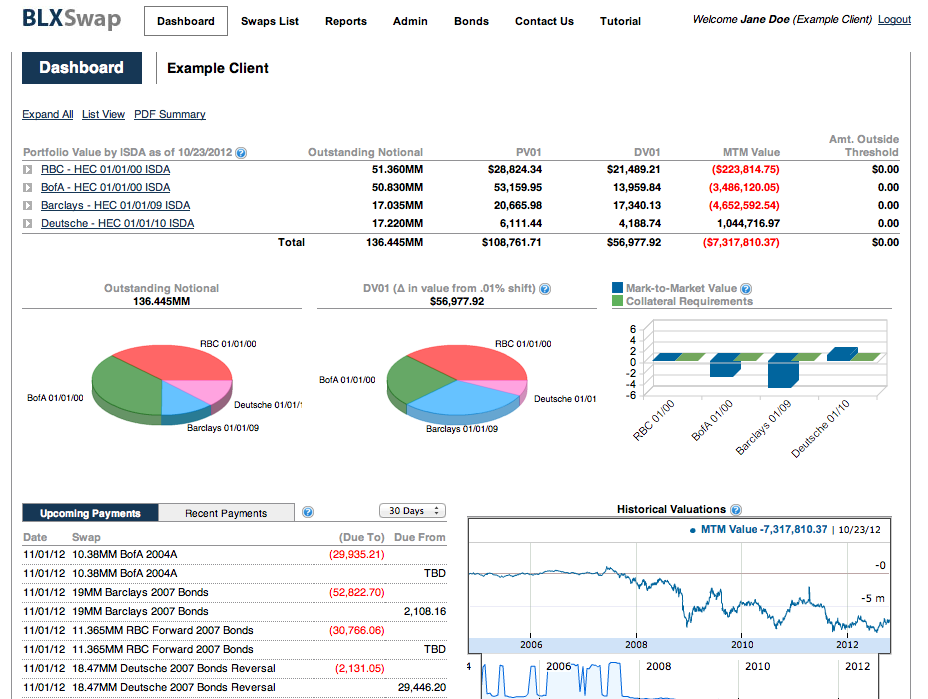Click BofA DV01 value 13,959.84
This screenshot has height=699, width=928.
tap(637, 188)
